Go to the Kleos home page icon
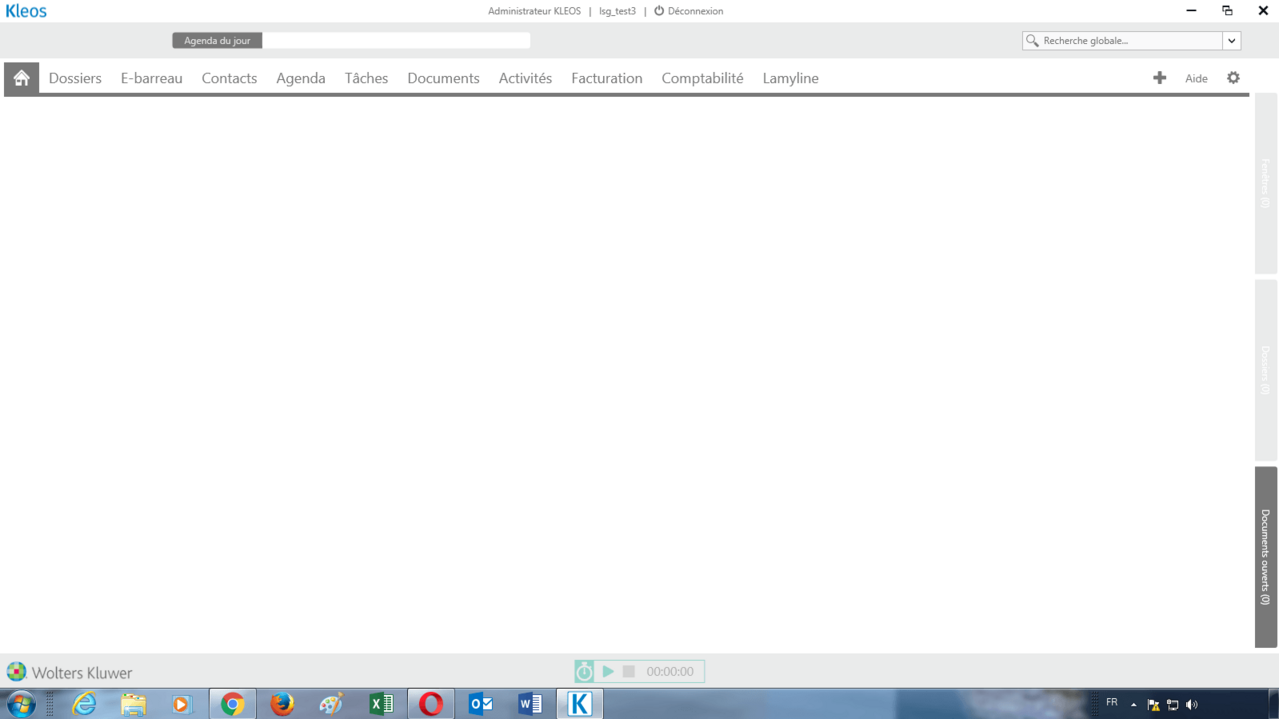The image size is (1279, 719). 21,78
